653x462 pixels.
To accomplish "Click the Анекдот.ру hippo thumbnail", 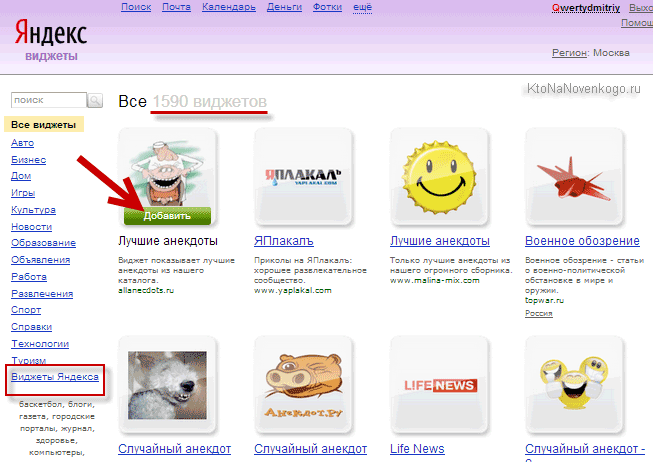I will point(303,385).
